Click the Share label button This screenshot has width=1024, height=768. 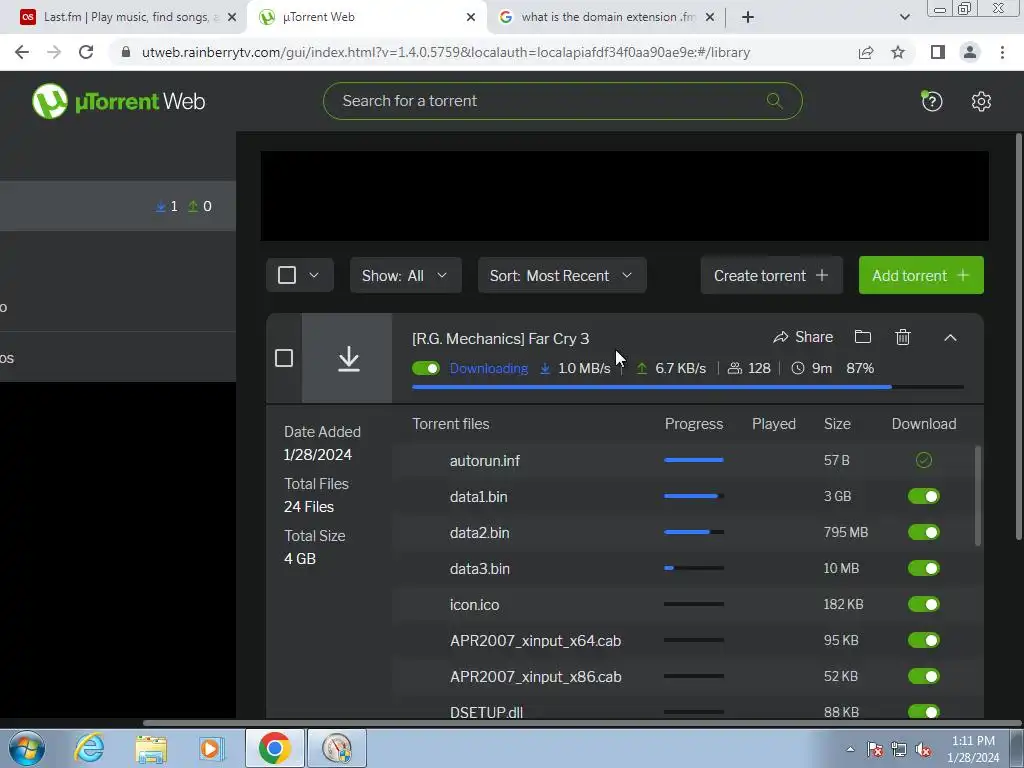[814, 337]
